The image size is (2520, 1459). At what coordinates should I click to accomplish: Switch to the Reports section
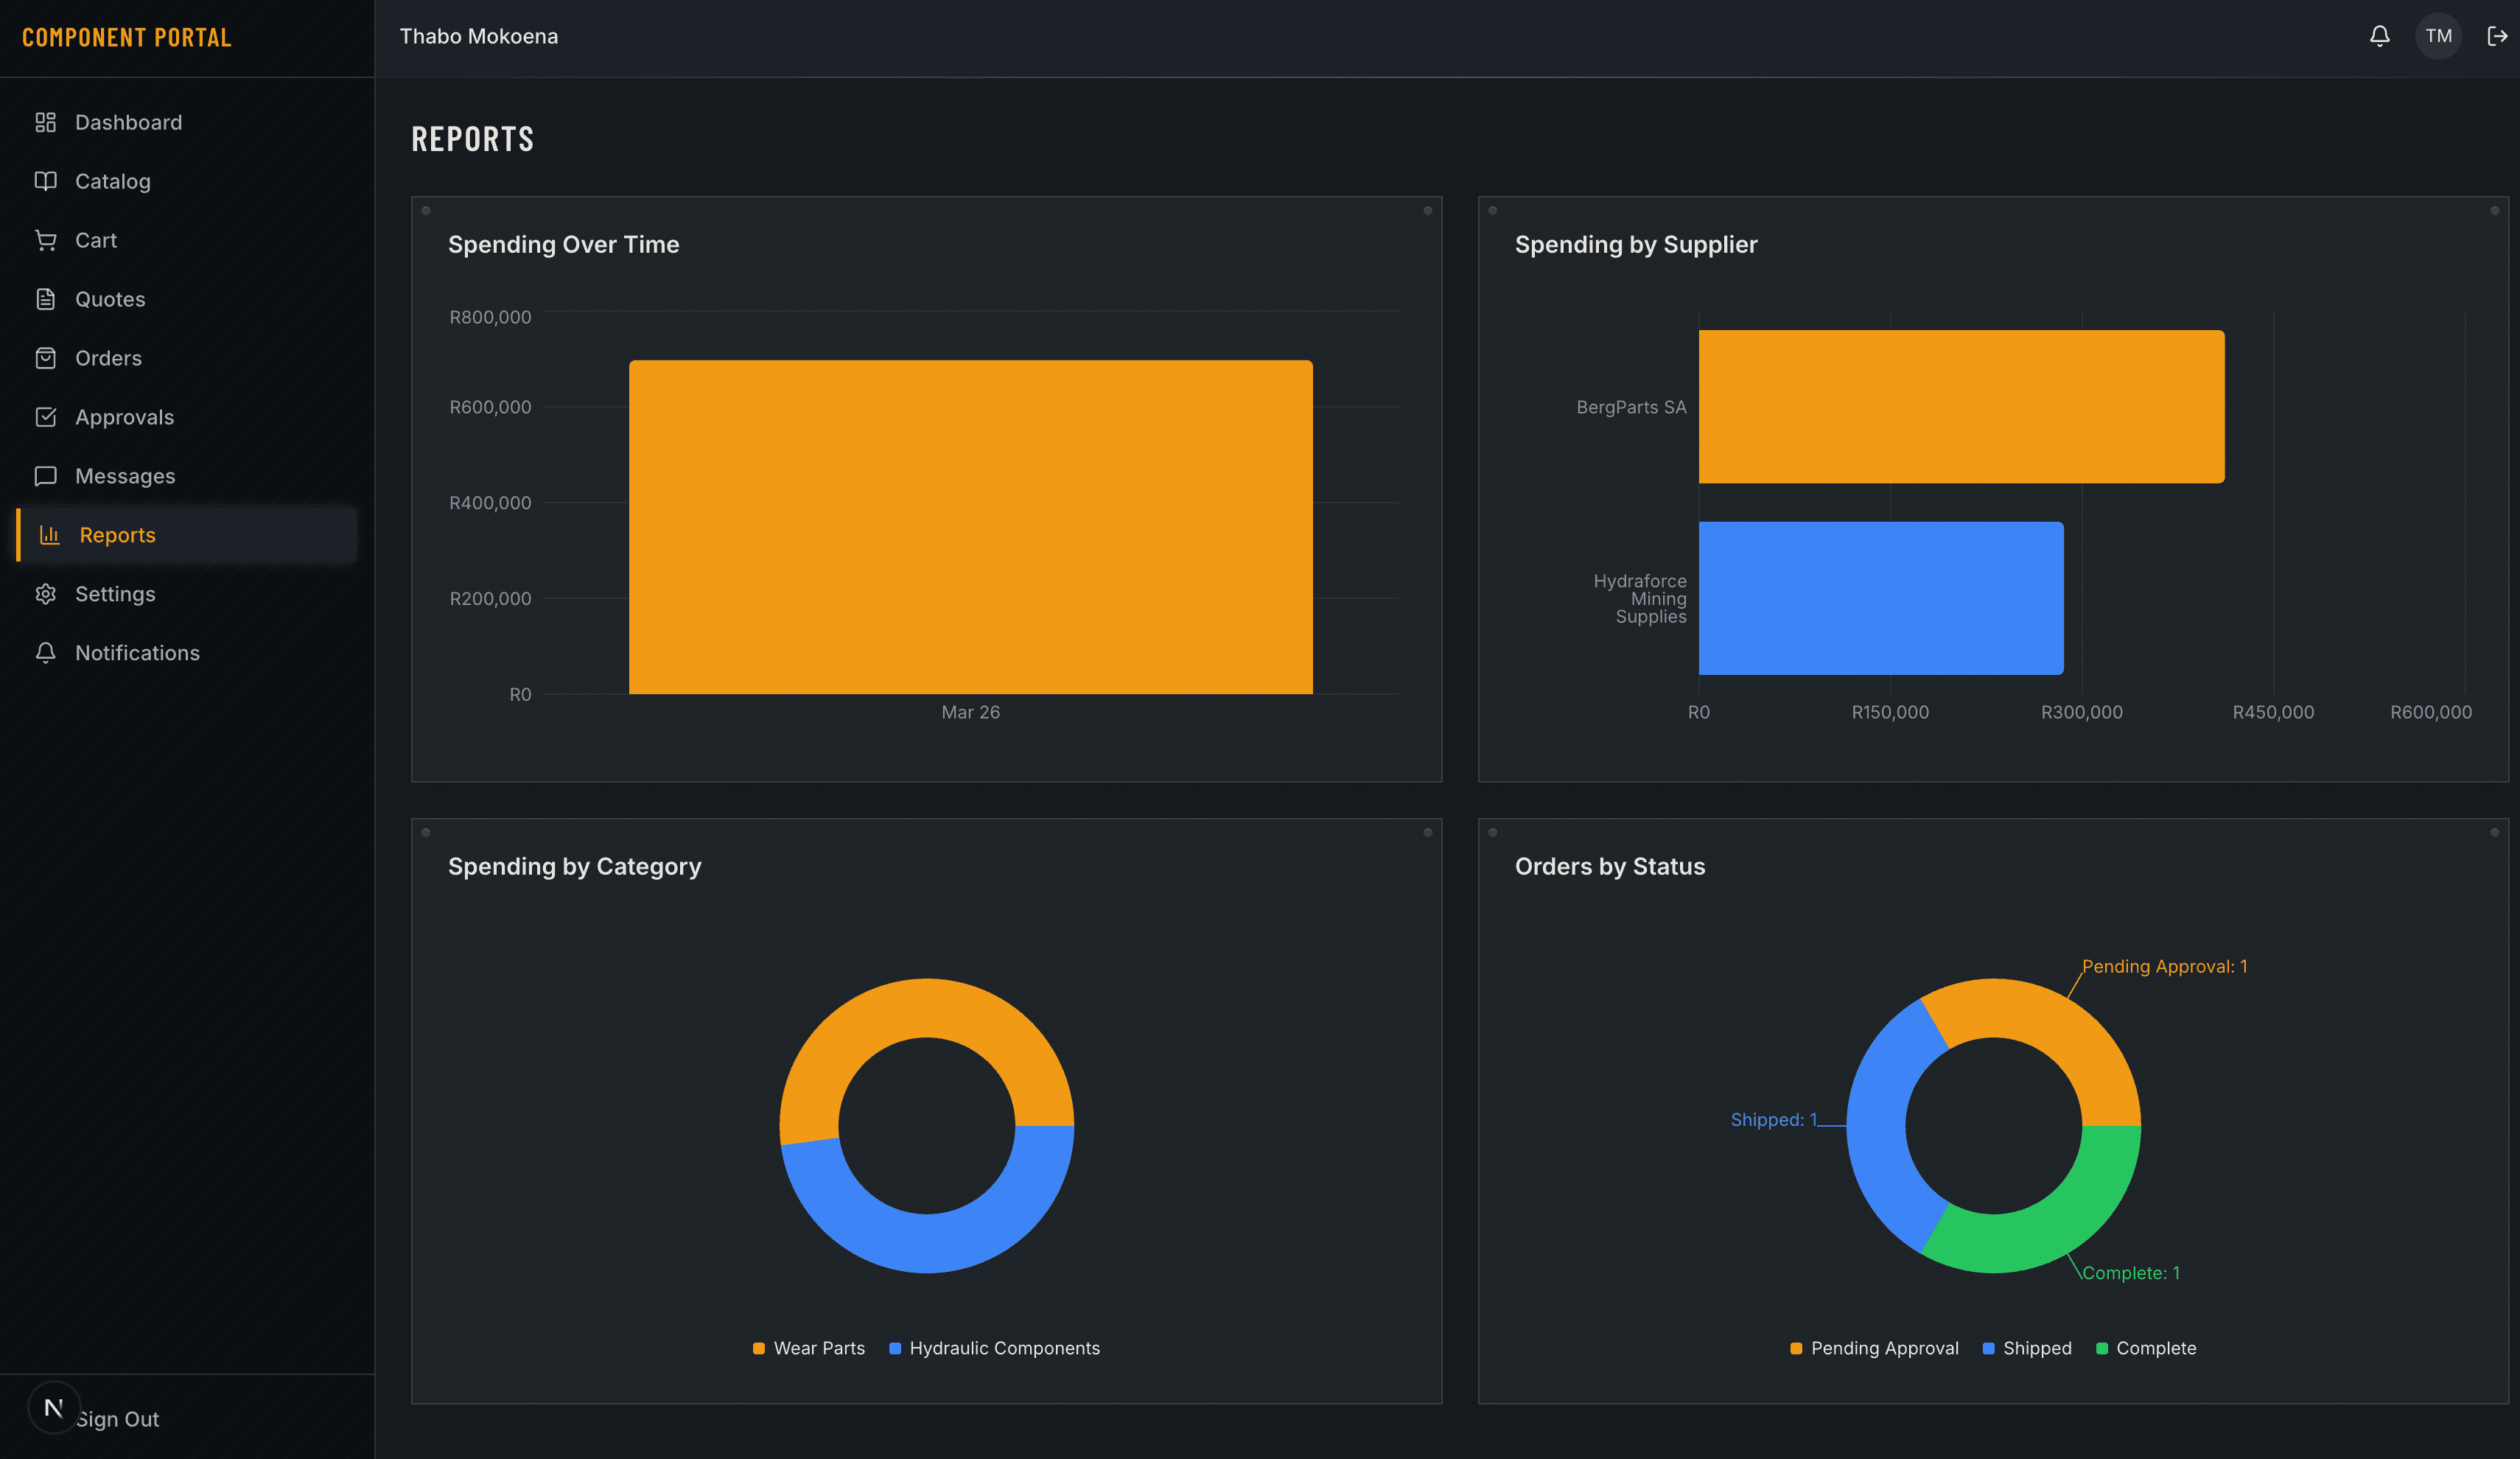(x=117, y=534)
